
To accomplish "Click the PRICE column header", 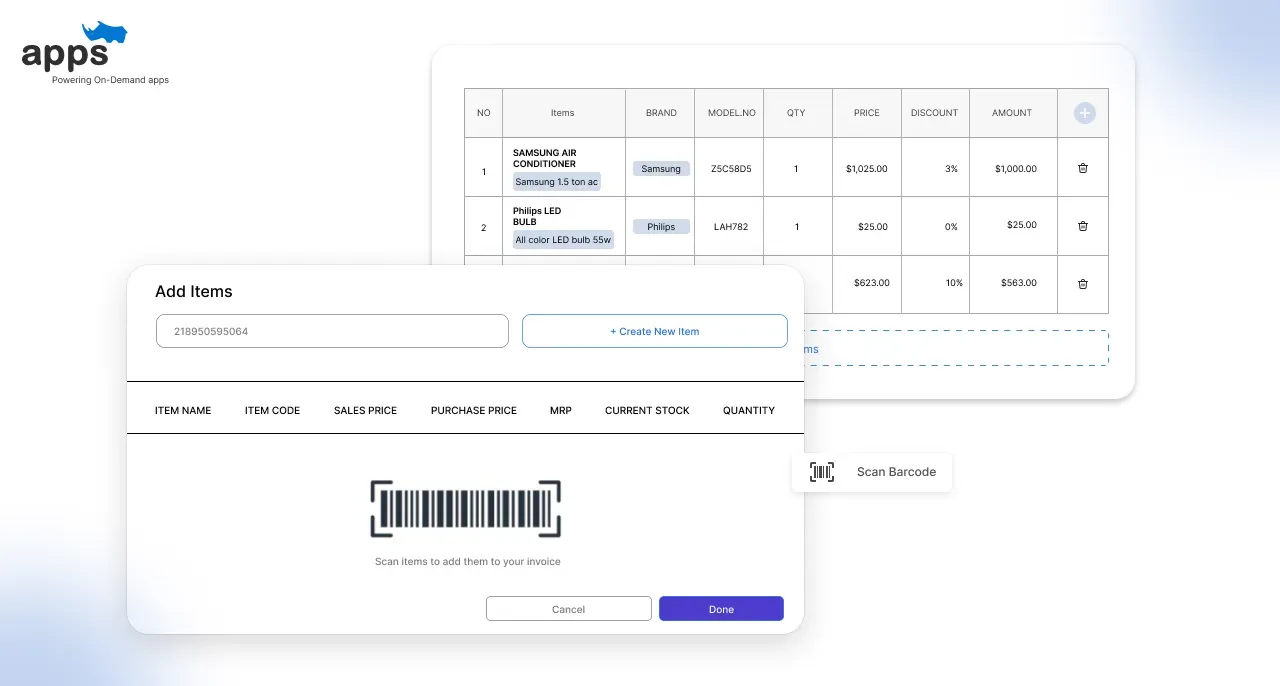I will [867, 113].
